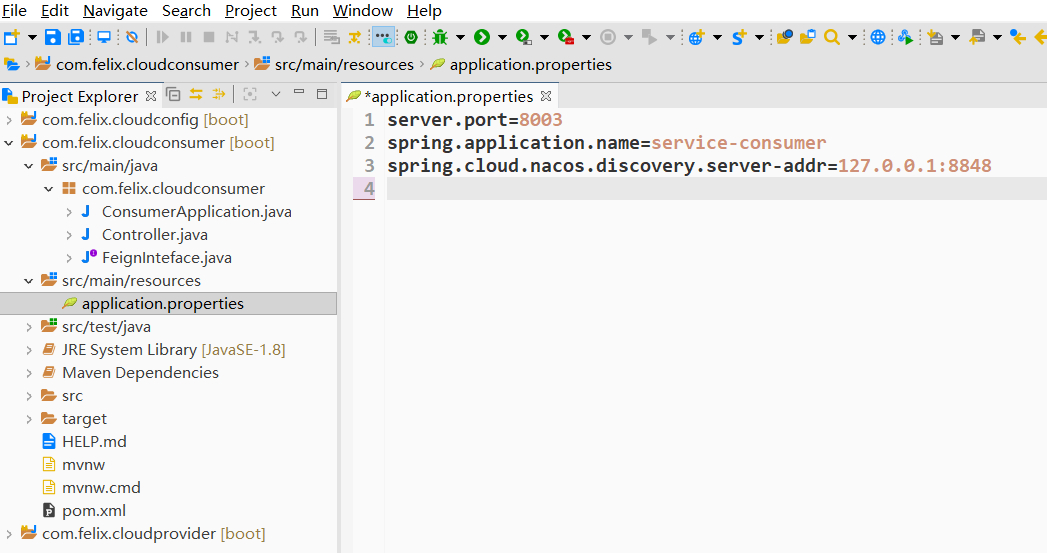Screen dimensions: 1047x553
Task: Click the blue S-plus new icon
Action: 739,37
